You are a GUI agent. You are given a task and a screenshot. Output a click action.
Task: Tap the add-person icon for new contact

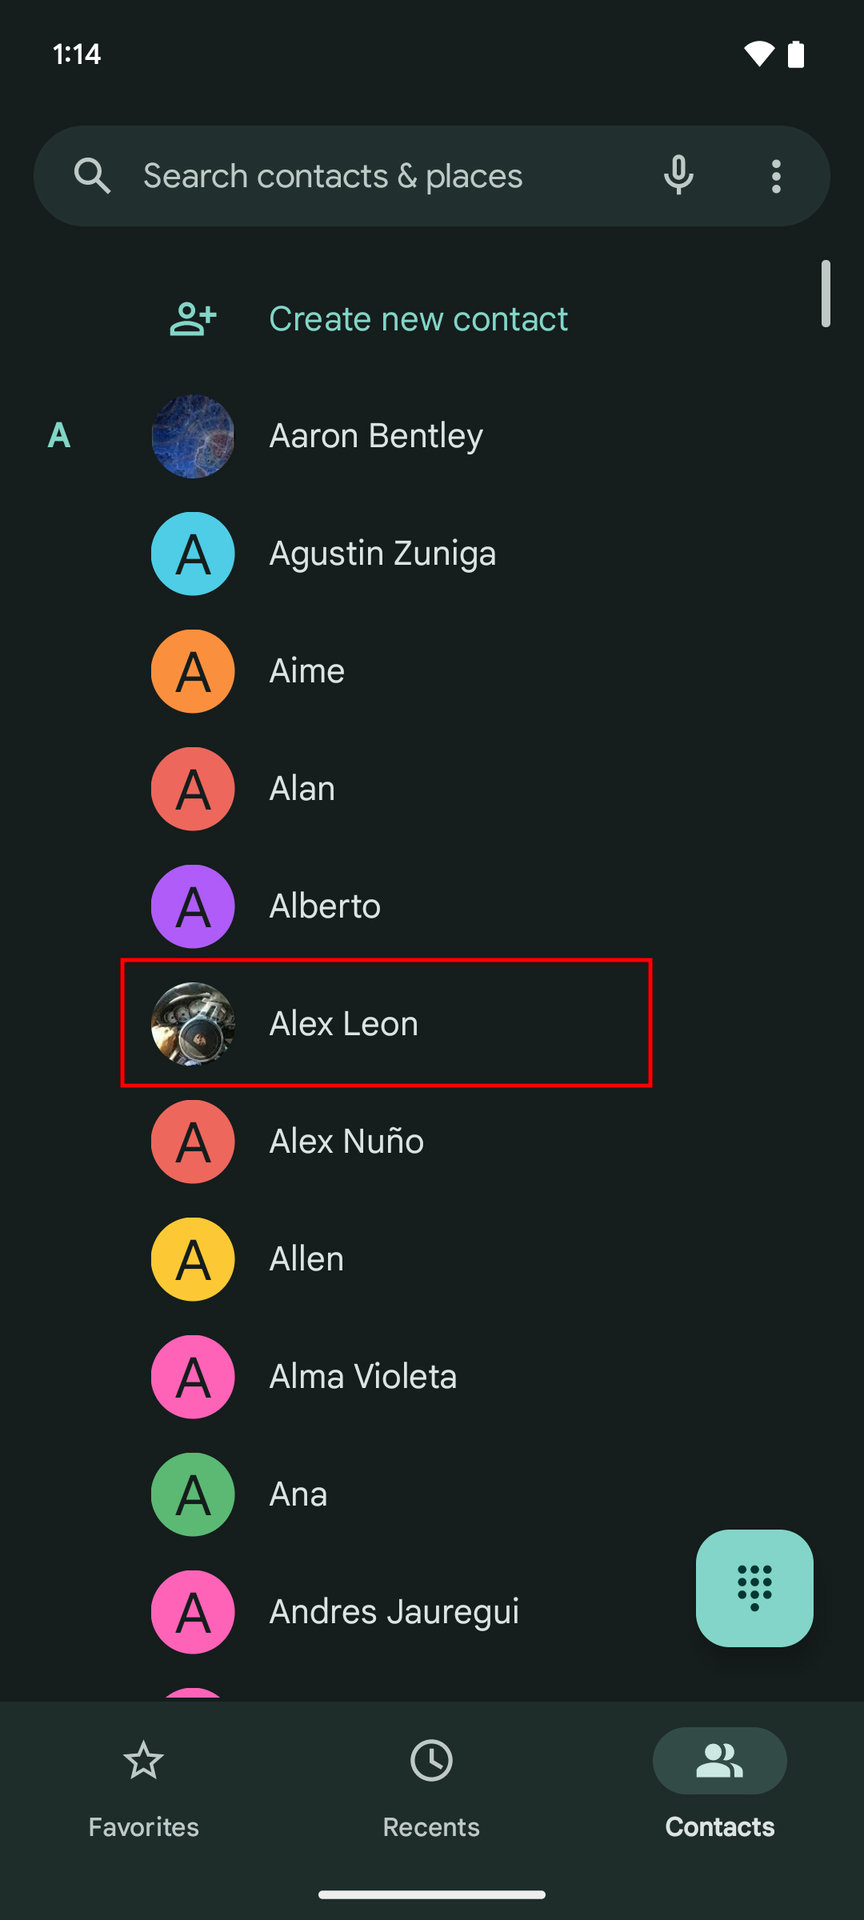tap(193, 319)
